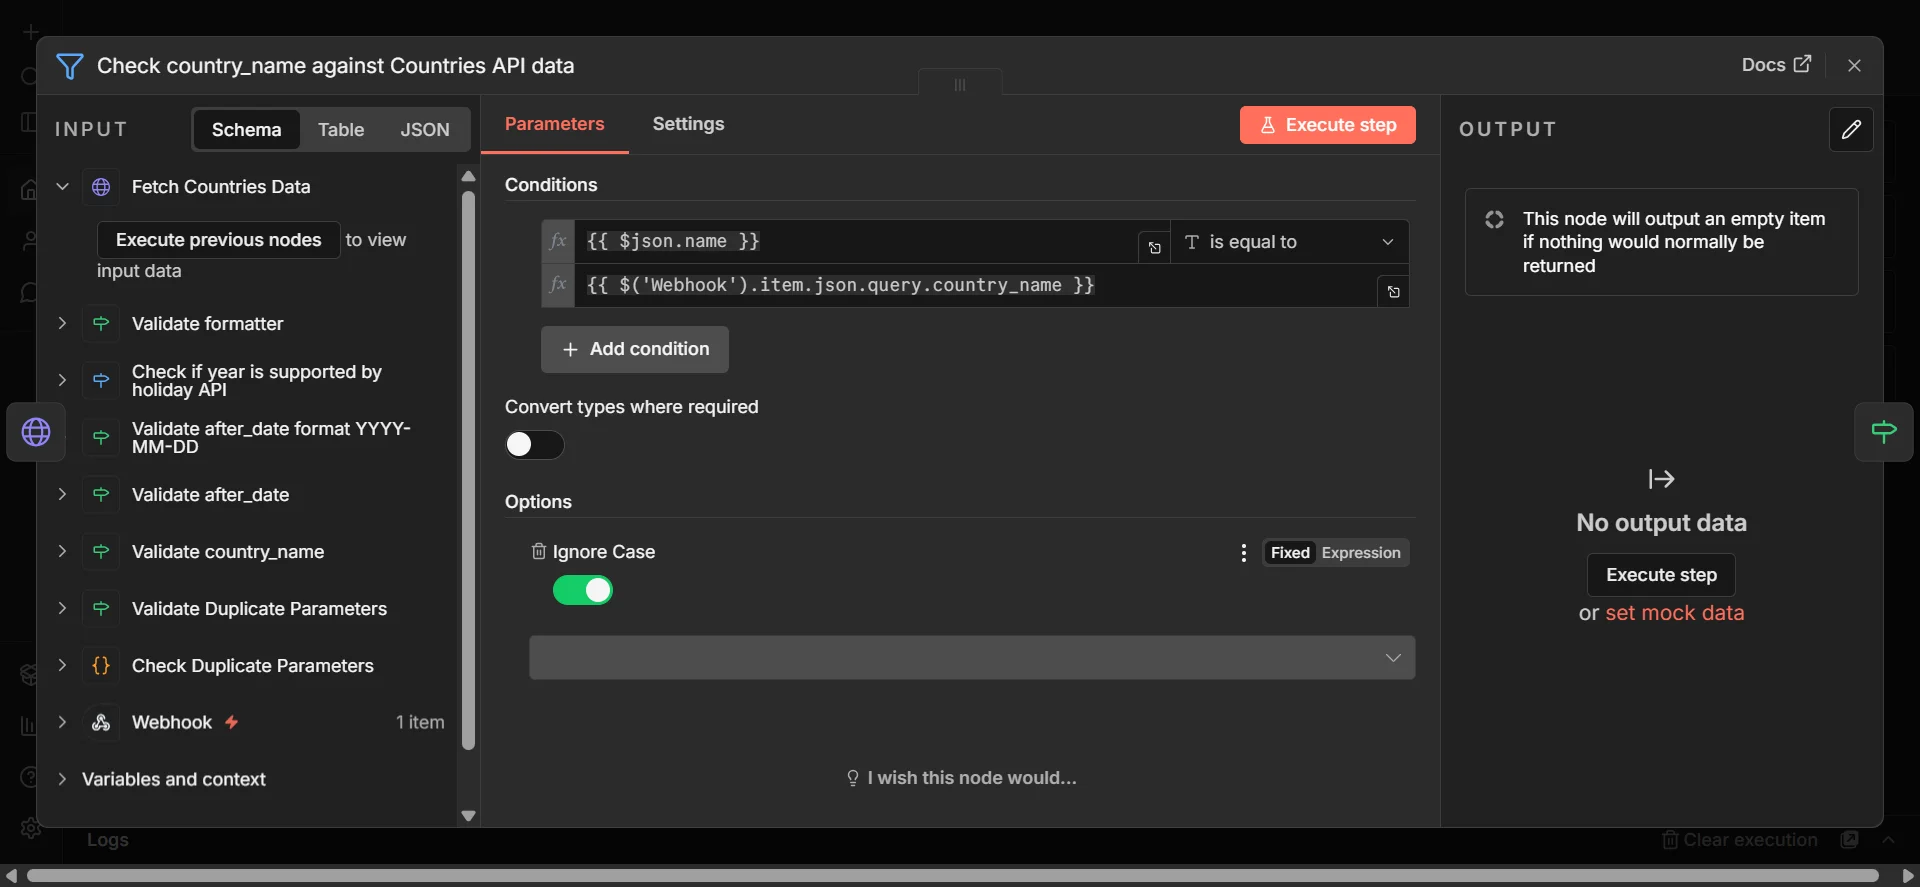The height and width of the screenshot is (887, 1920).
Task: Expand Check if year is supported row
Action: coord(62,380)
